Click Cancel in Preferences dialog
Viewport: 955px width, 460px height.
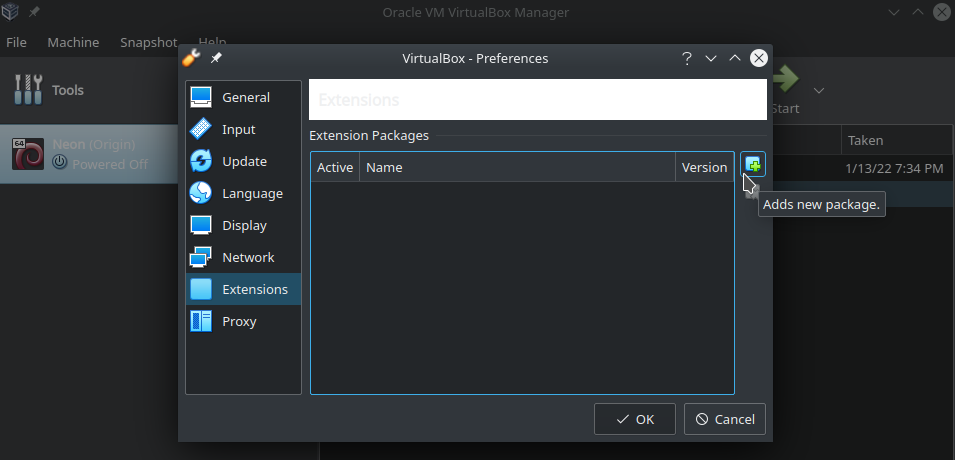pyautogui.click(x=725, y=419)
